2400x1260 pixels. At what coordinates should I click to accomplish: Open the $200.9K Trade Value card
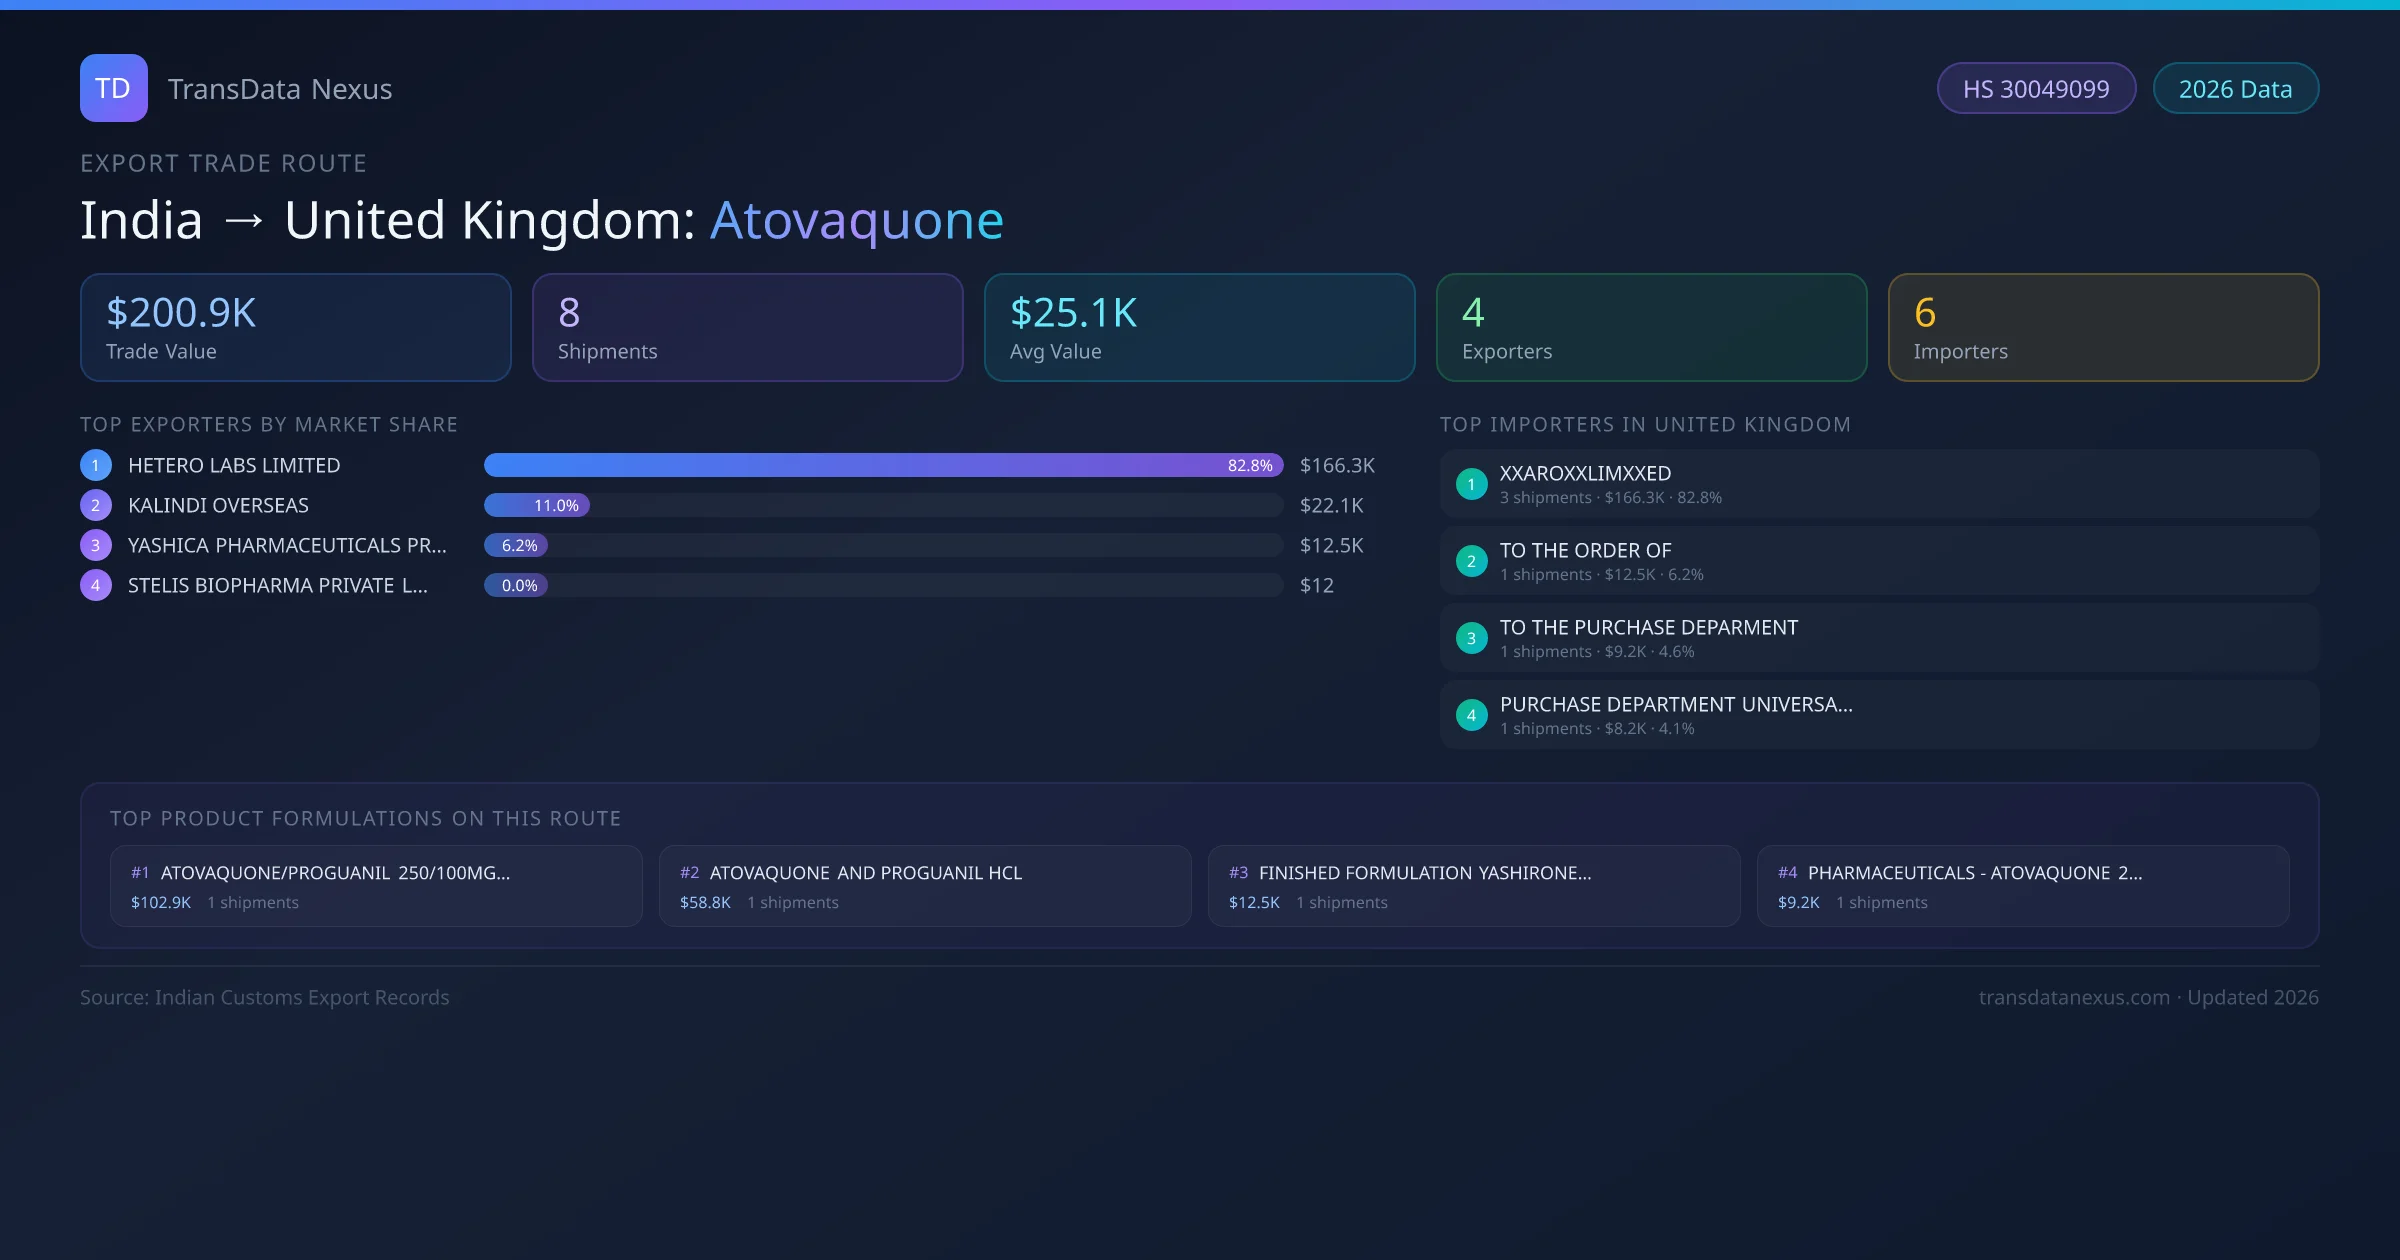pyautogui.click(x=295, y=328)
